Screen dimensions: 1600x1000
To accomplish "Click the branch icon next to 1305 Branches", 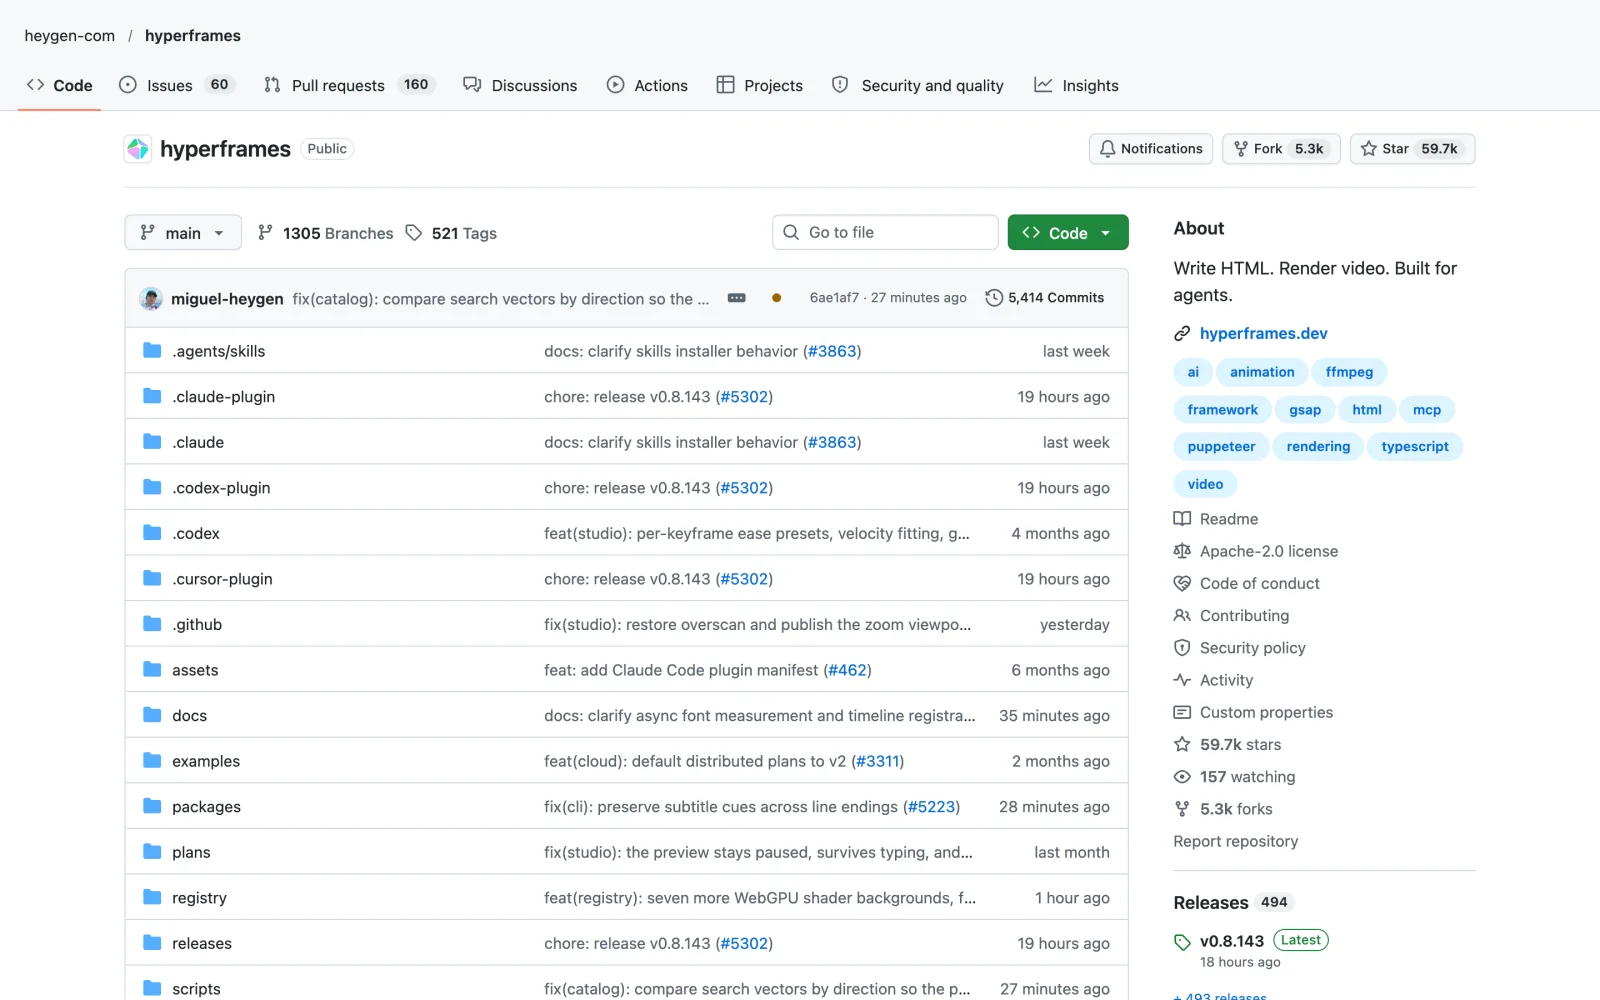I will click(265, 233).
